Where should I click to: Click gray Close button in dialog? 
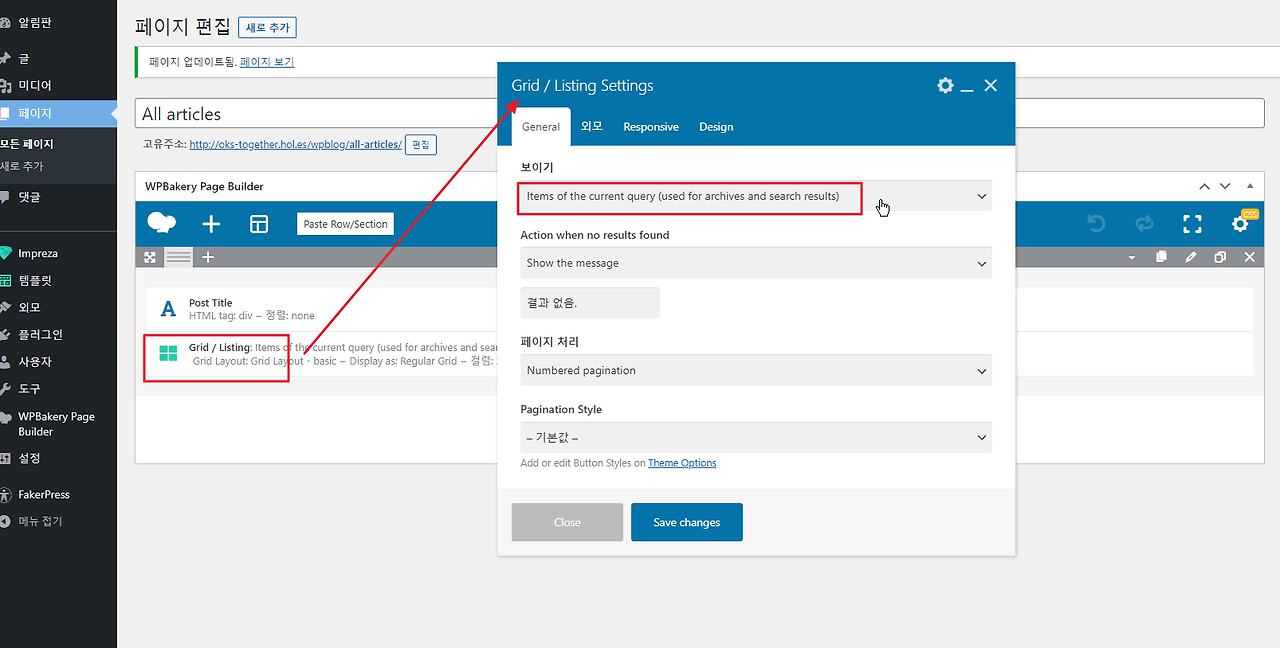tap(567, 522)
